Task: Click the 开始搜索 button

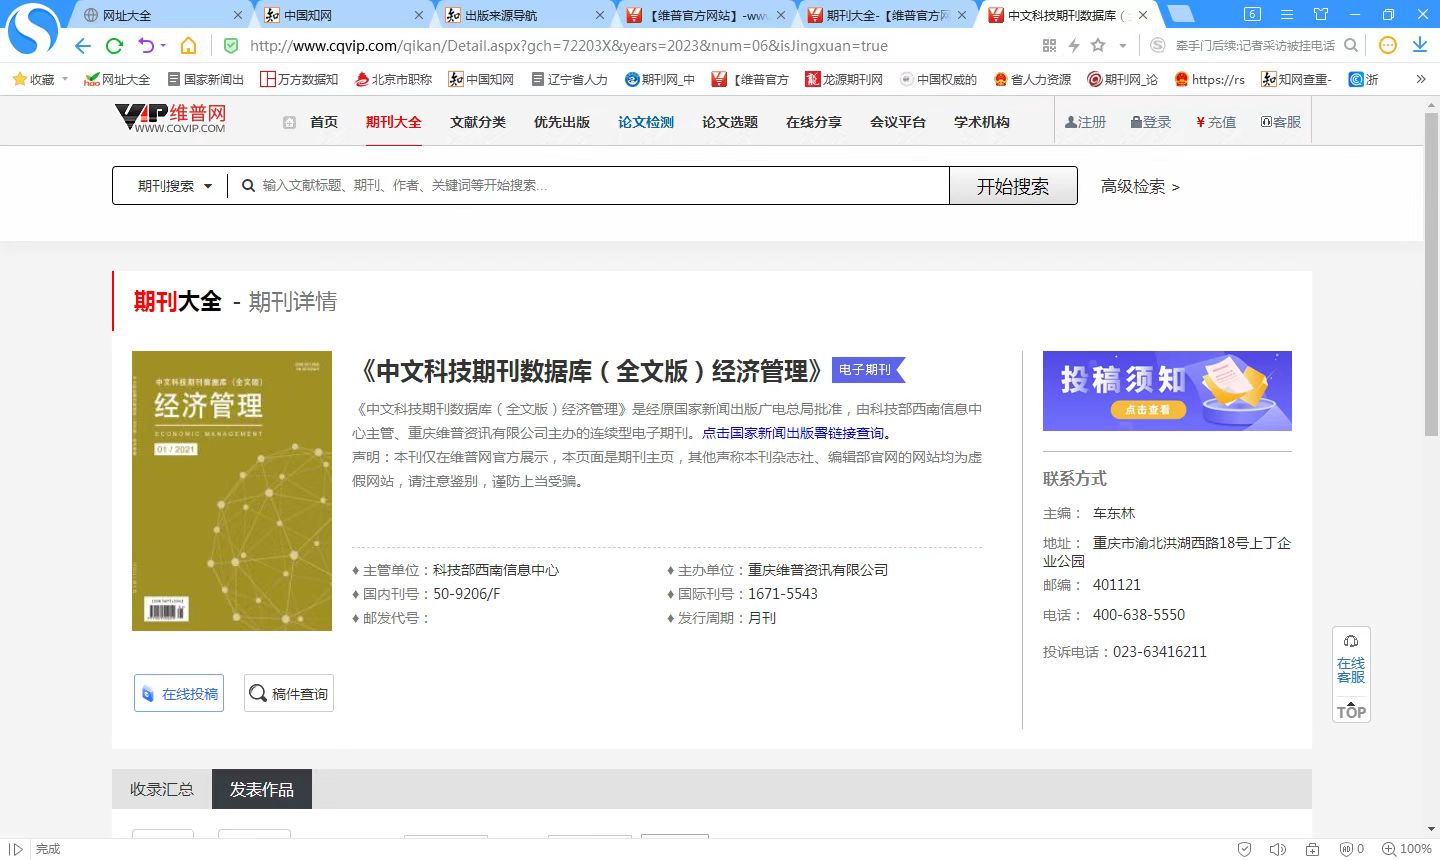Action: coord(1012,186)
